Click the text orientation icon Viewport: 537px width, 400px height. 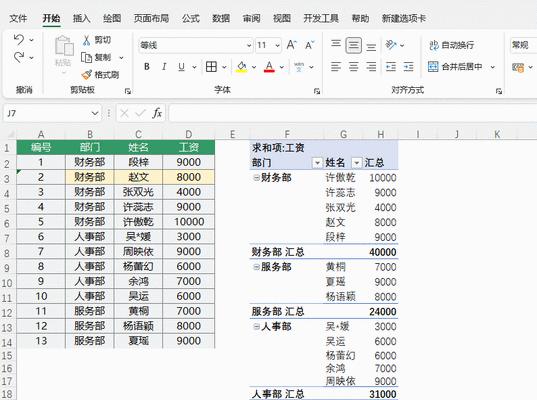point(391,45)
